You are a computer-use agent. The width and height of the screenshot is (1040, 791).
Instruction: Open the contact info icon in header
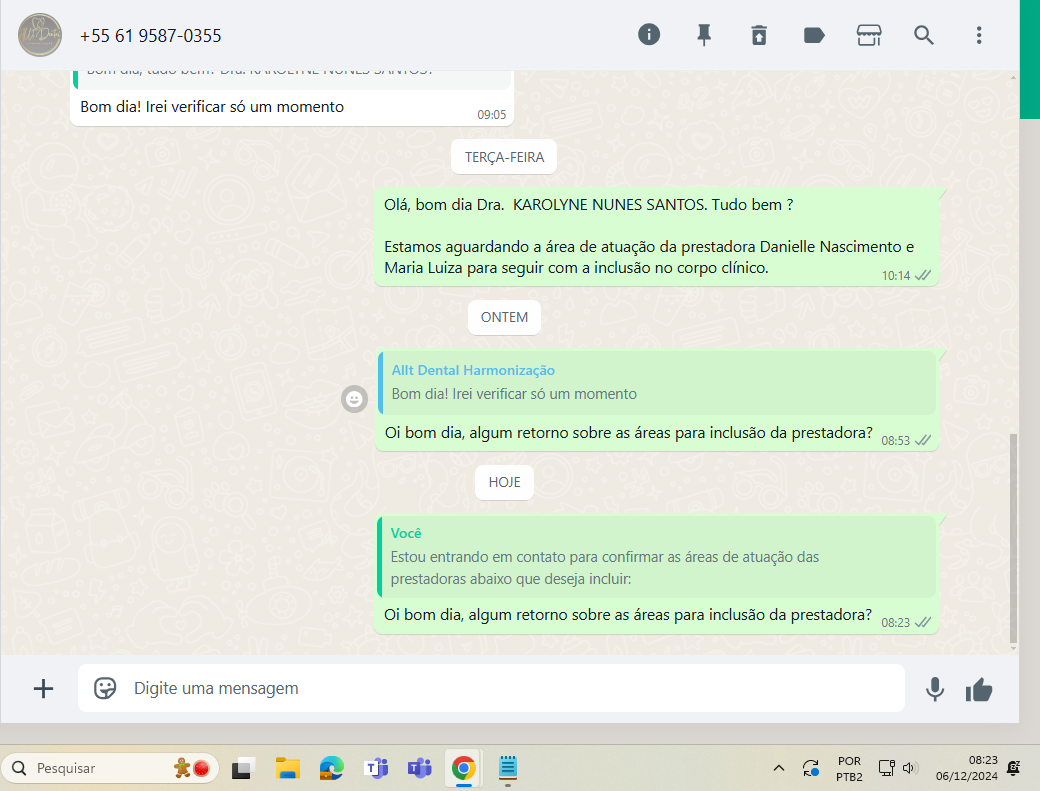pyautogui.click(x=649, y=35)
